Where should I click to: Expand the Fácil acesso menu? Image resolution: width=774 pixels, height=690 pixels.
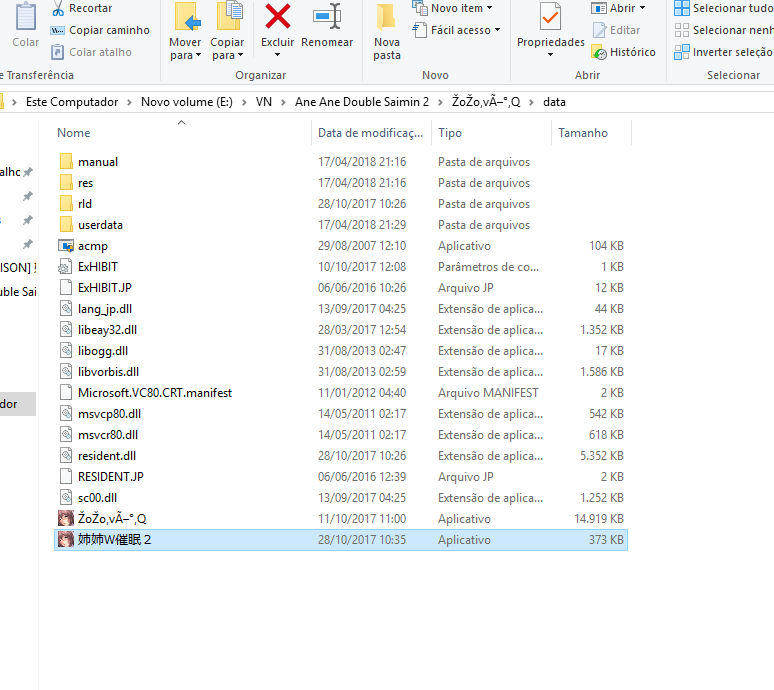(457, 30)
